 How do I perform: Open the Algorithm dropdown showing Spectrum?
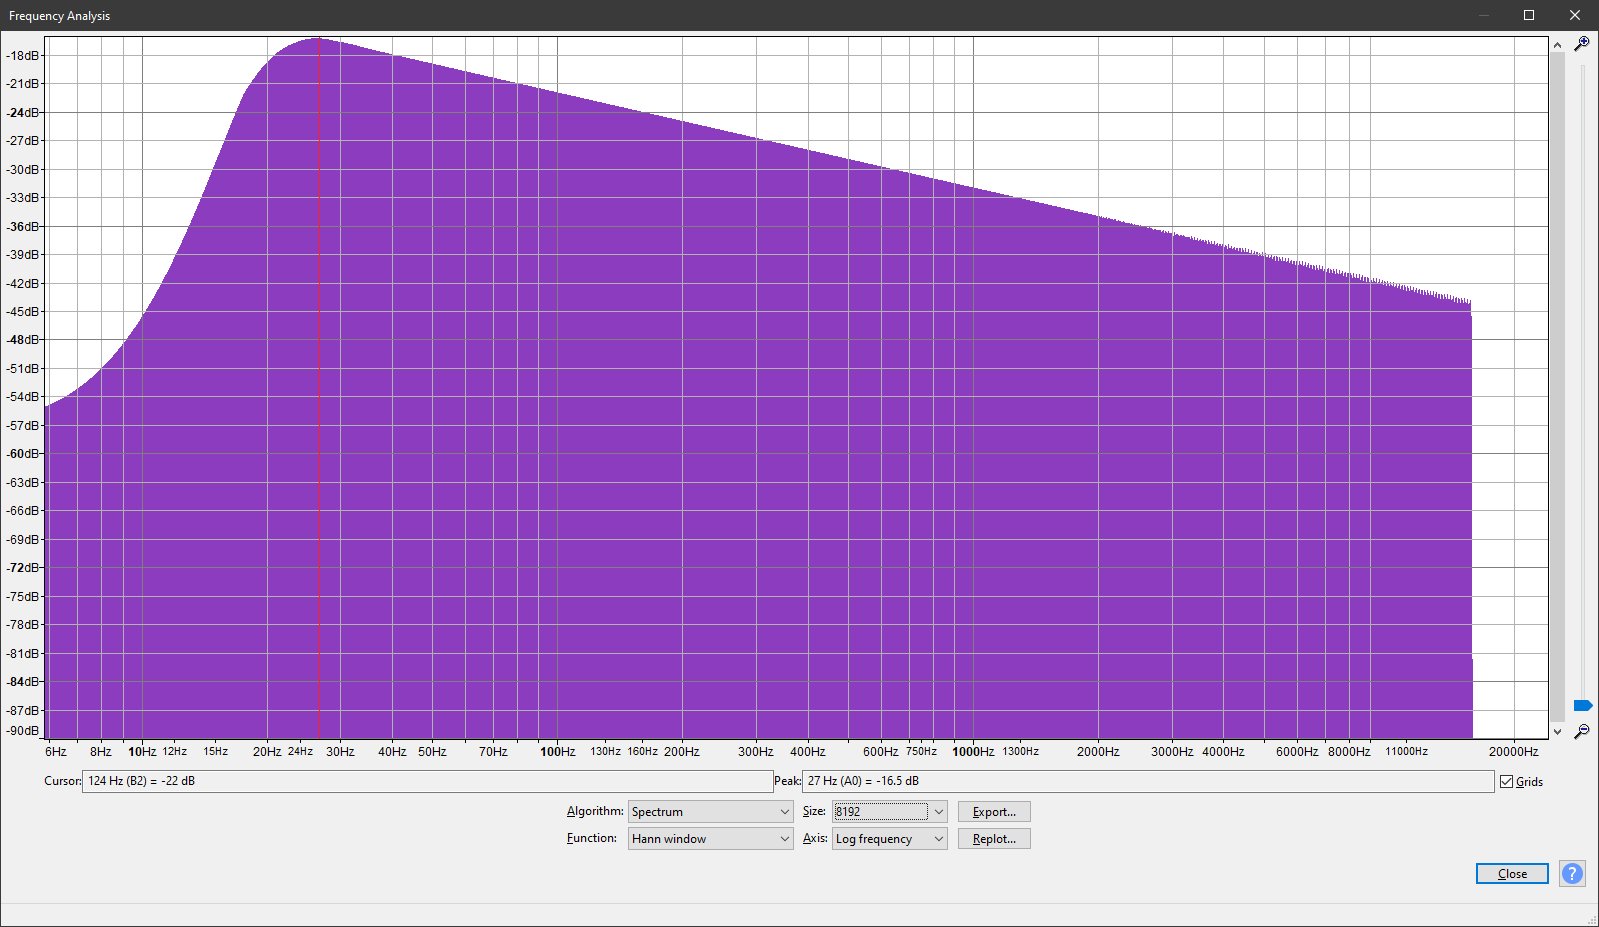pyautogui.click(x=710, y=812)
